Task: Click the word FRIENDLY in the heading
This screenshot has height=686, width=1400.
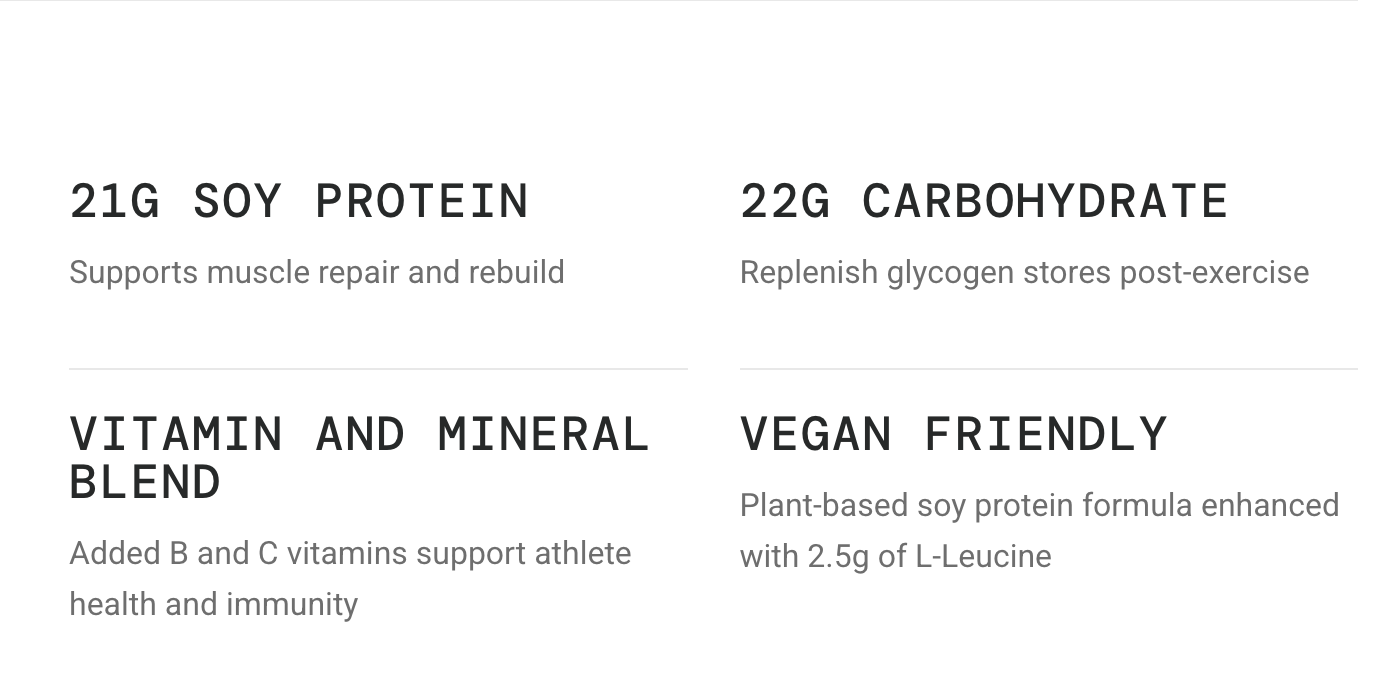Action: (1046, 434)
